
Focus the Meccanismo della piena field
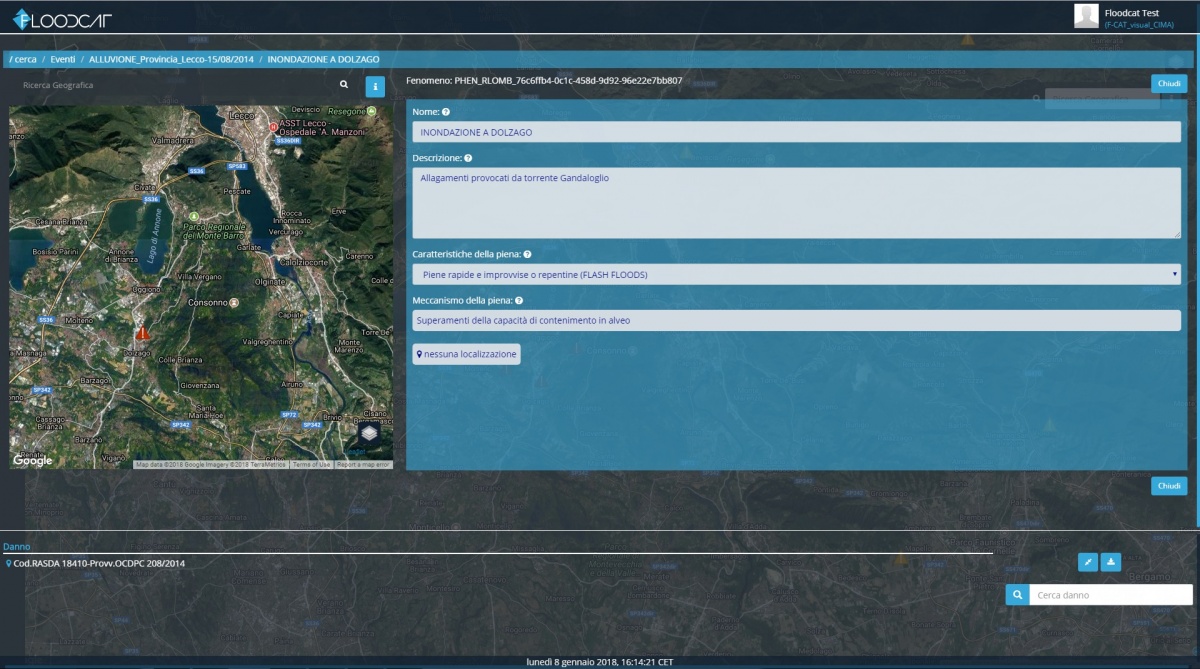pyautogui.click(x=797, y=320)
